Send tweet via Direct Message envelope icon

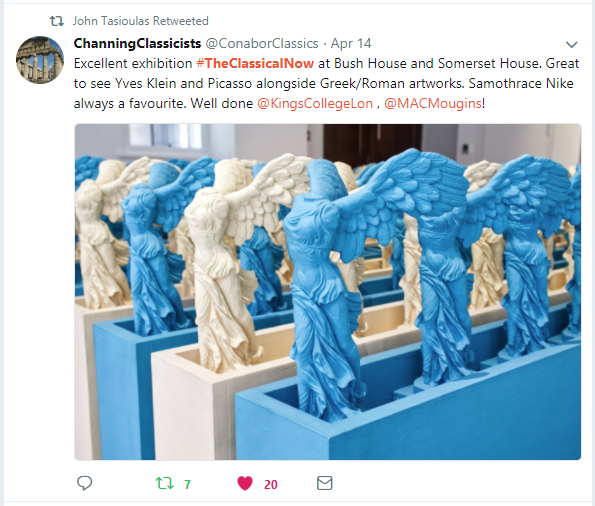324,483
